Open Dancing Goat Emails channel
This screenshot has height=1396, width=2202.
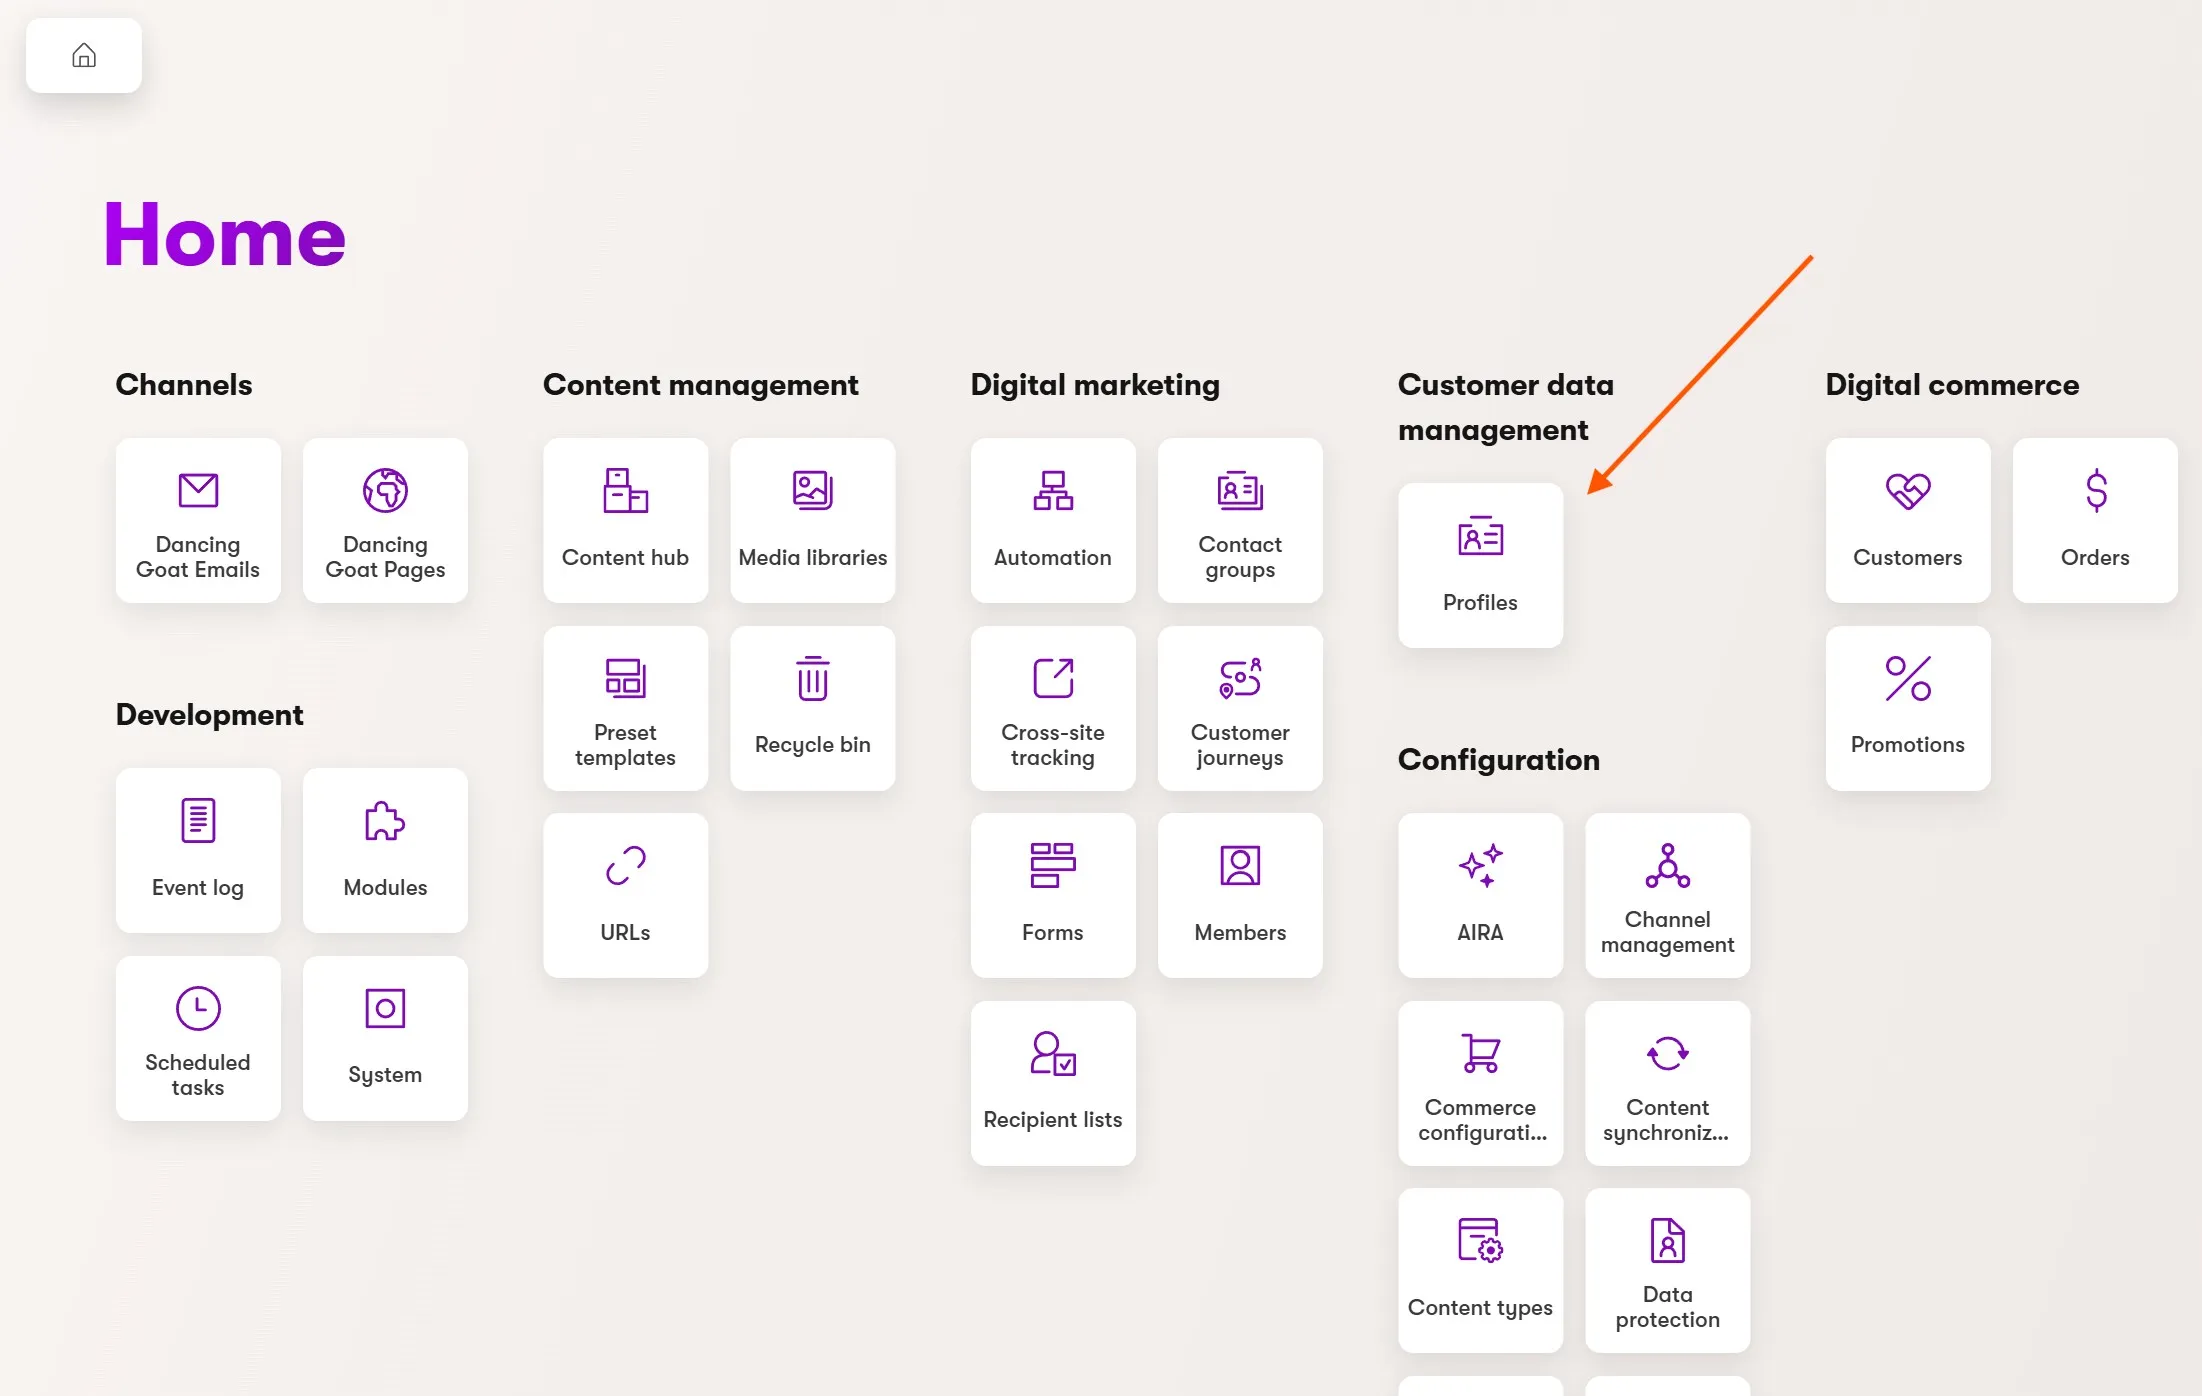pyautogui.click(x=198, y=520)
